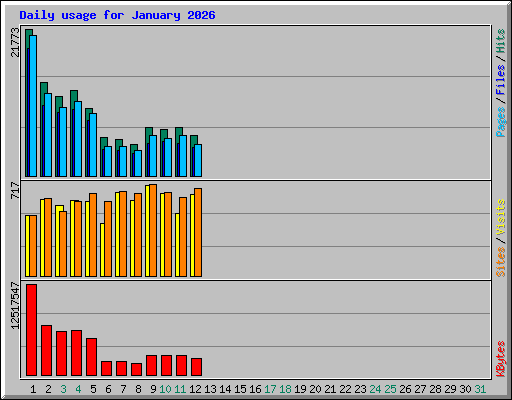Click the day 27 x-axis label
512x400 pixels.
[420, 389]
